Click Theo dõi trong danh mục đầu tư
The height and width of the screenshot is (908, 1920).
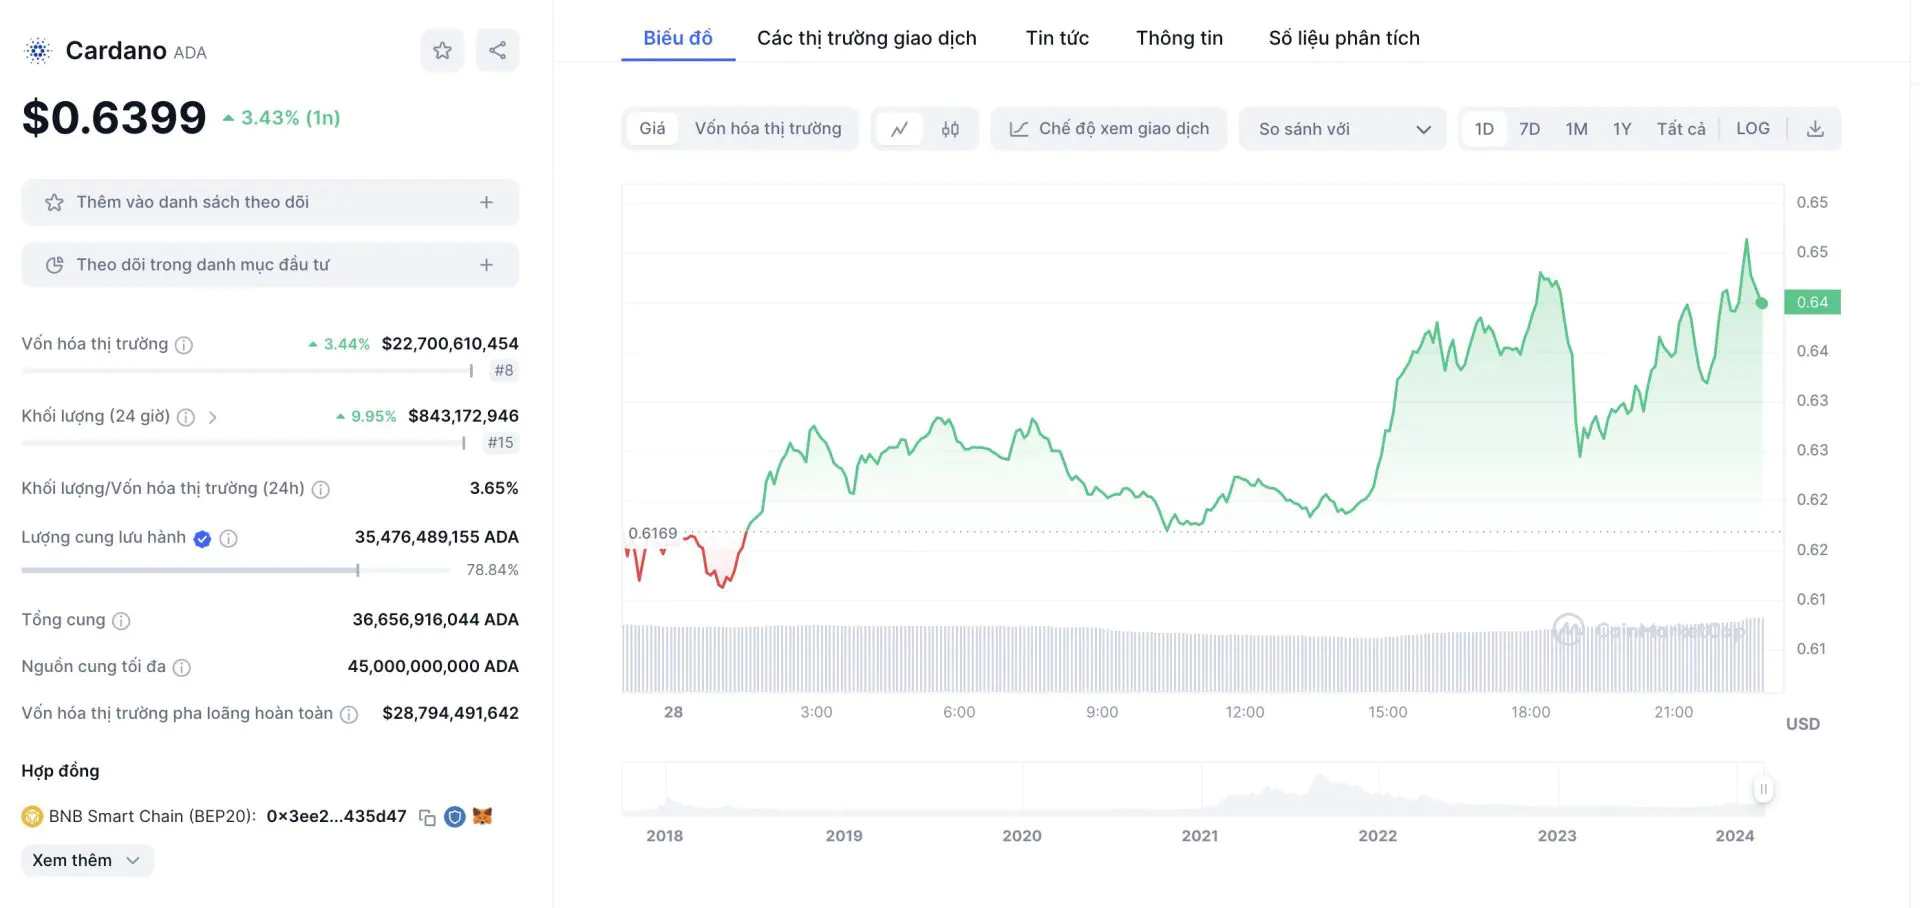click(x=270, y=265)
